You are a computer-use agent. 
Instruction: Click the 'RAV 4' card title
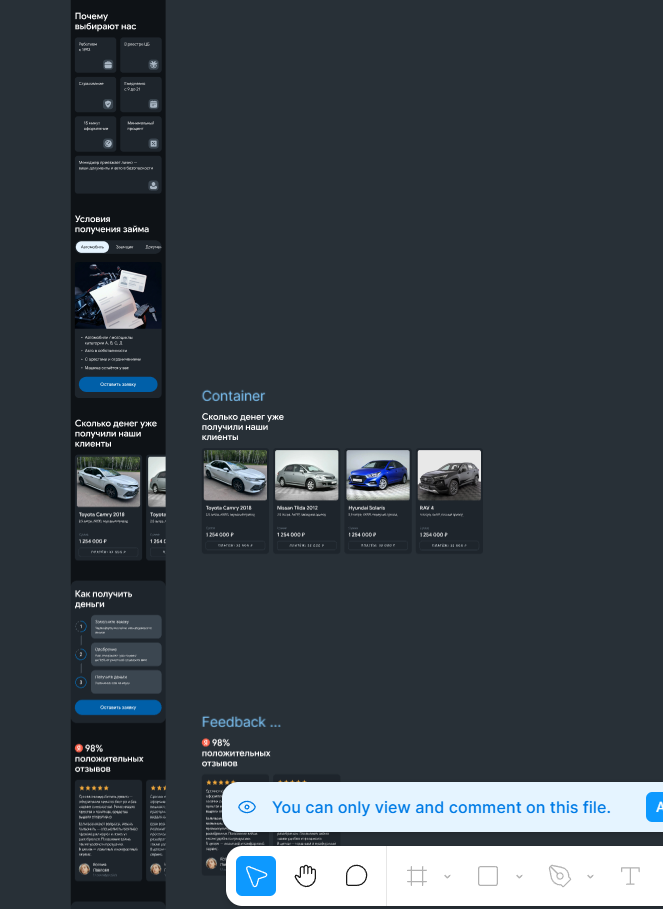coord(427,508)
